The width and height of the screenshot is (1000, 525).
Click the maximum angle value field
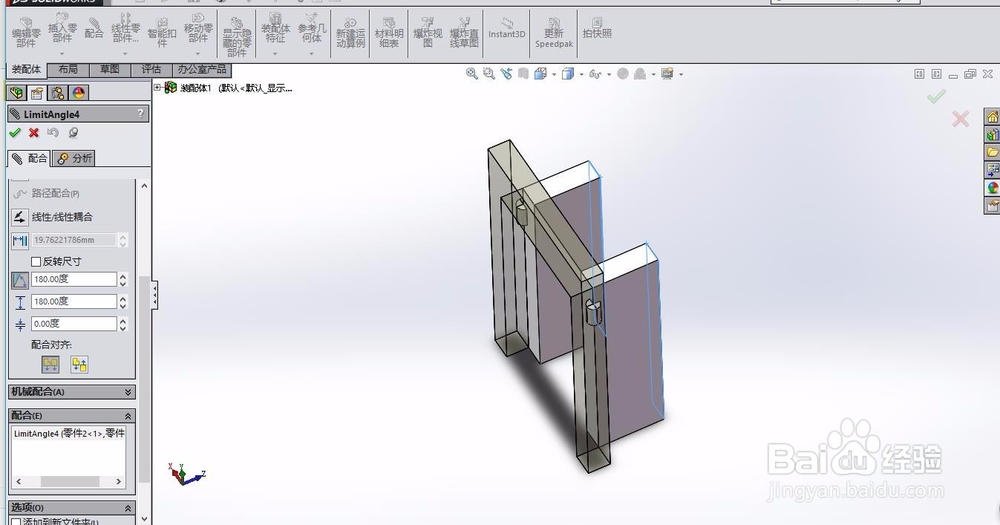click(74, 302)
